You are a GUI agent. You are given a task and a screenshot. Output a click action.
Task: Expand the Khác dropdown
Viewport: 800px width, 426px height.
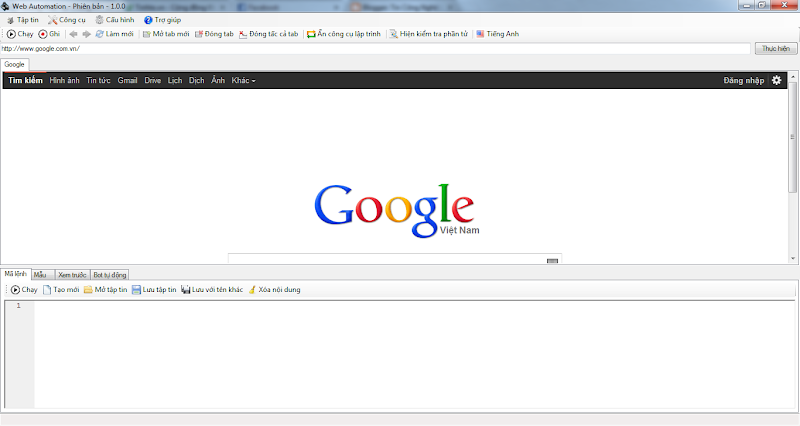click(x=243, y=81)
